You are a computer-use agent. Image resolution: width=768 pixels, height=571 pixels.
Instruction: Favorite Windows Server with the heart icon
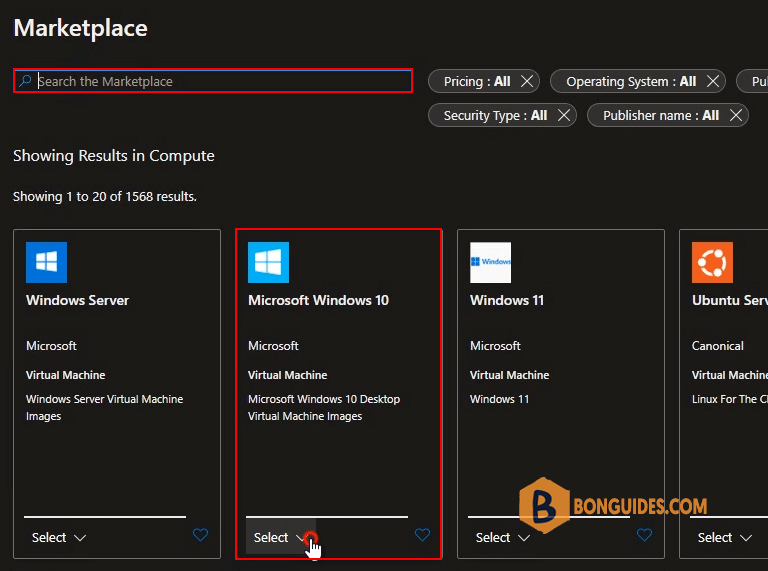click(200, 535)
